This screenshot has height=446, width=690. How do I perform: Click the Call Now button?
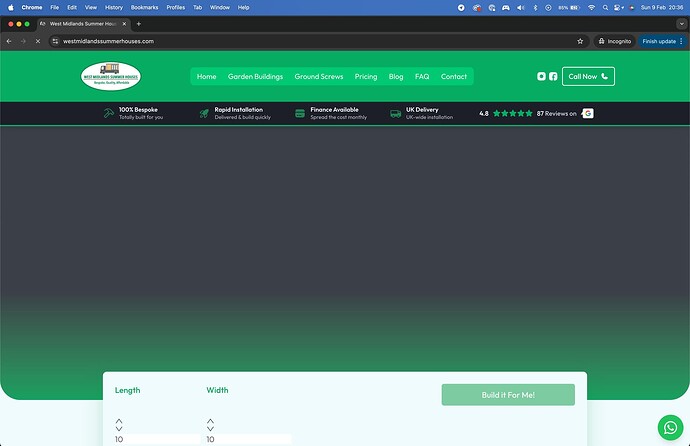click(x=588, y=77)
